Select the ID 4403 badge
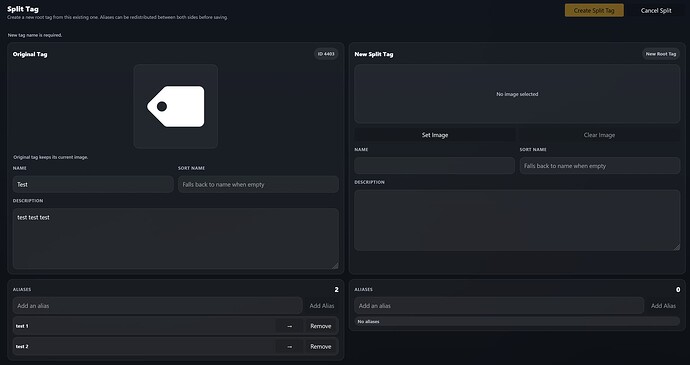The height and width of the screenshot is (365, 690). point(326,54)
